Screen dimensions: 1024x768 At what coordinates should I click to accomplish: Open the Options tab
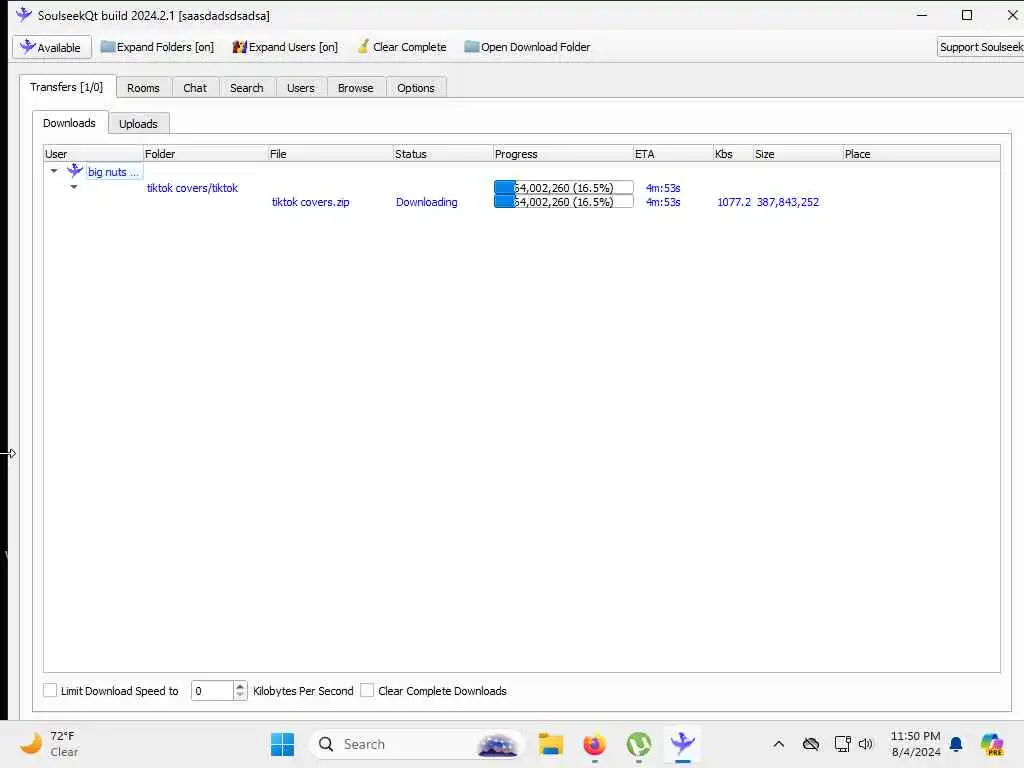[x=415, y=88]
